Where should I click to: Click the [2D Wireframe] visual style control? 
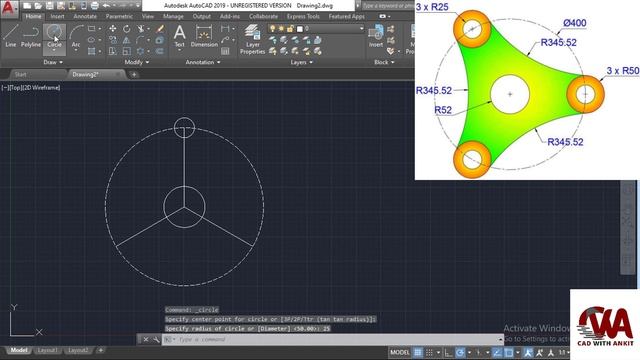click(x=42, y=87)
